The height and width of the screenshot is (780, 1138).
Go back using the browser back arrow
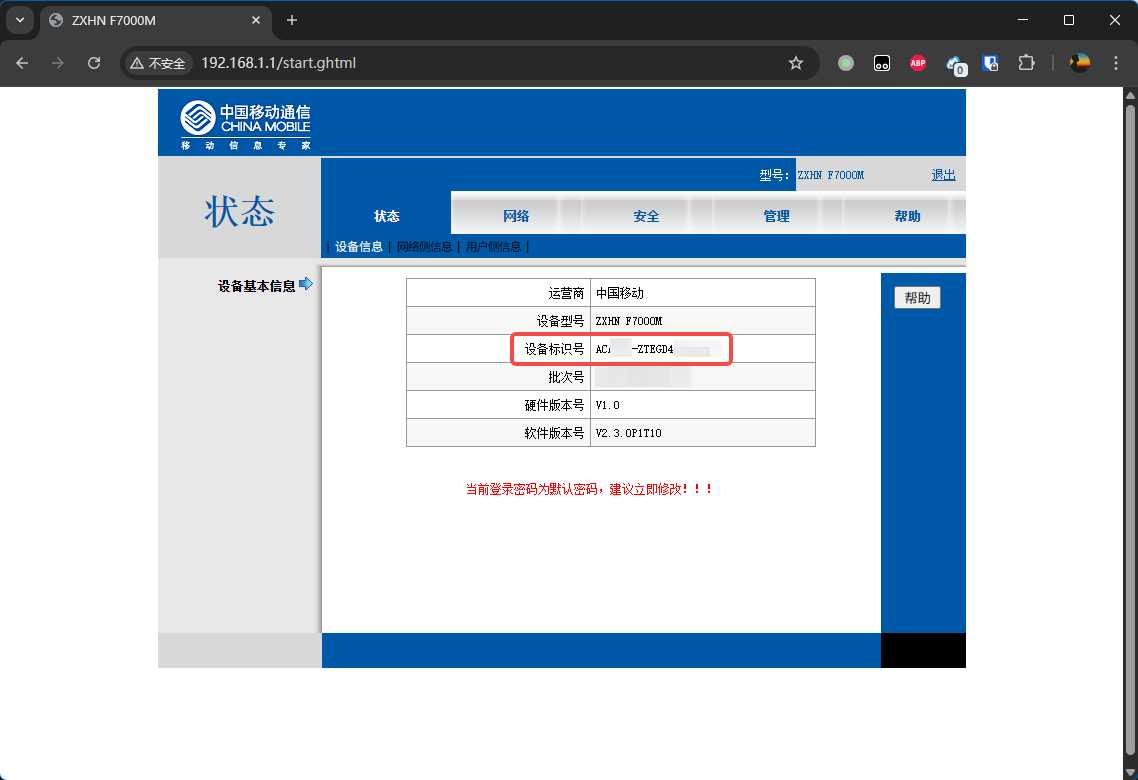[x=22, y=63]
